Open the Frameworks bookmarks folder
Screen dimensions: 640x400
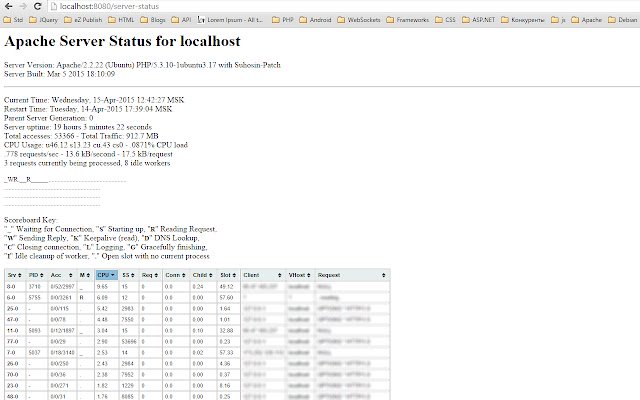407,20
